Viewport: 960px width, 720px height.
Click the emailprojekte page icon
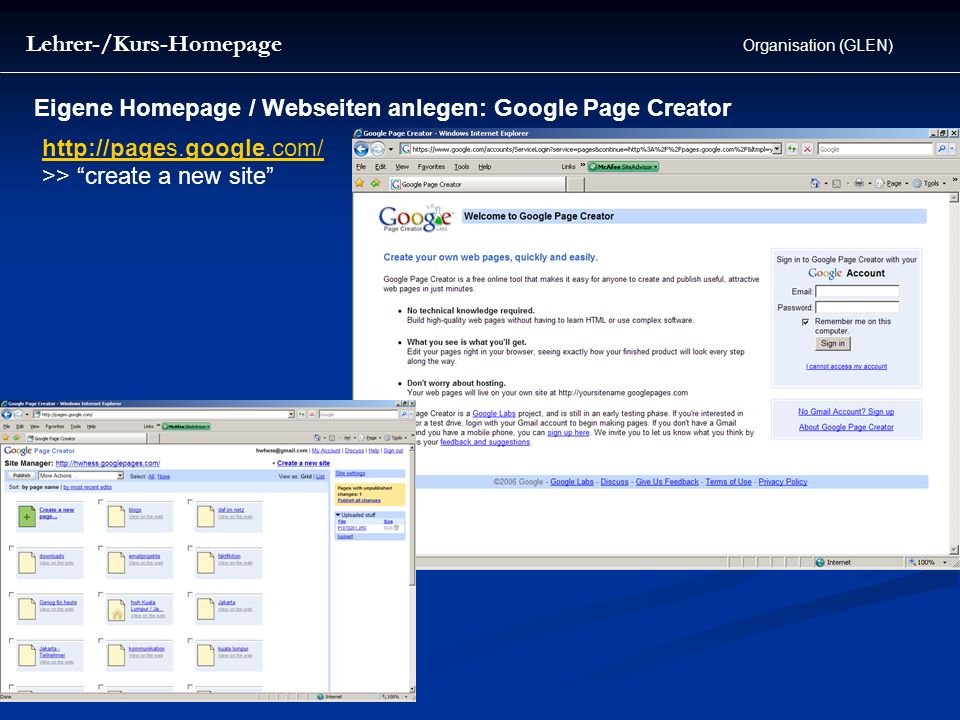pyautogui.click(x=116, y=563)
